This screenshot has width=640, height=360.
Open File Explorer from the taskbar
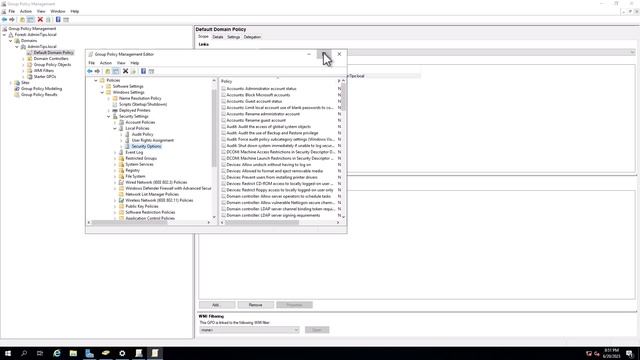[73, 353]
